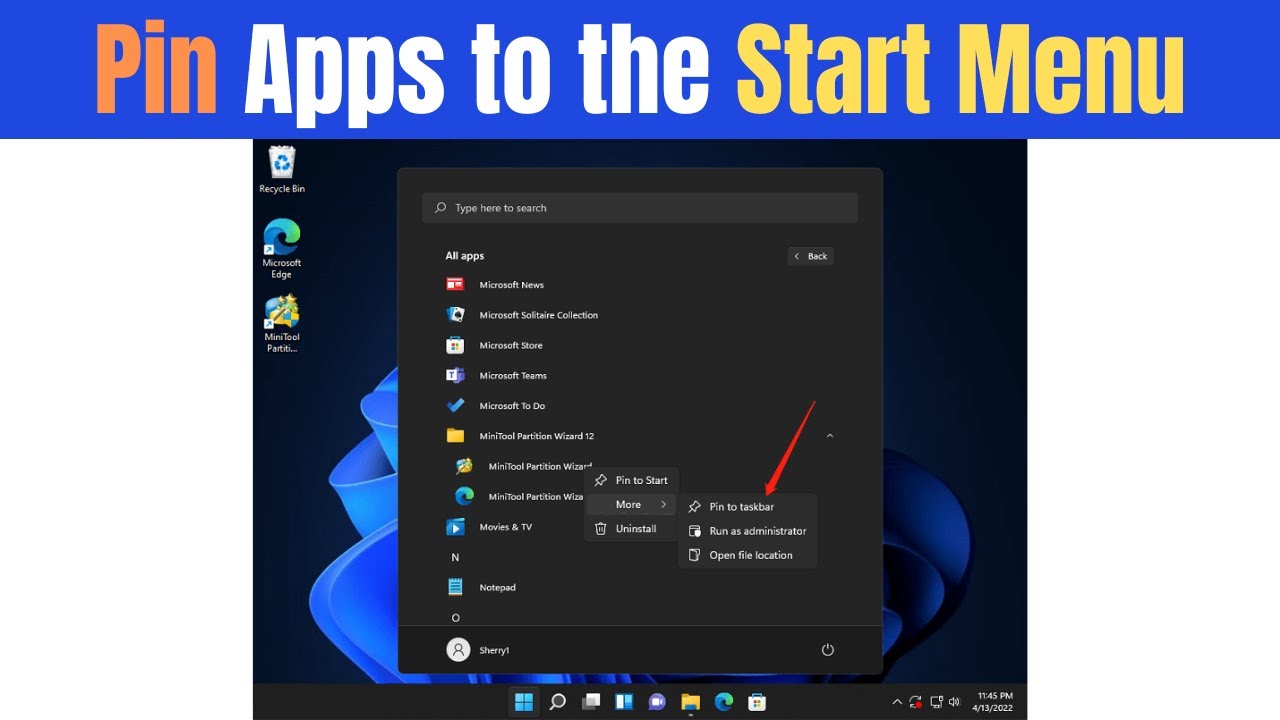This screenshot has width=1280, height=720.
Task: Open Microsoft Edge from the taskbar
Action: click(x=724, y=702)
